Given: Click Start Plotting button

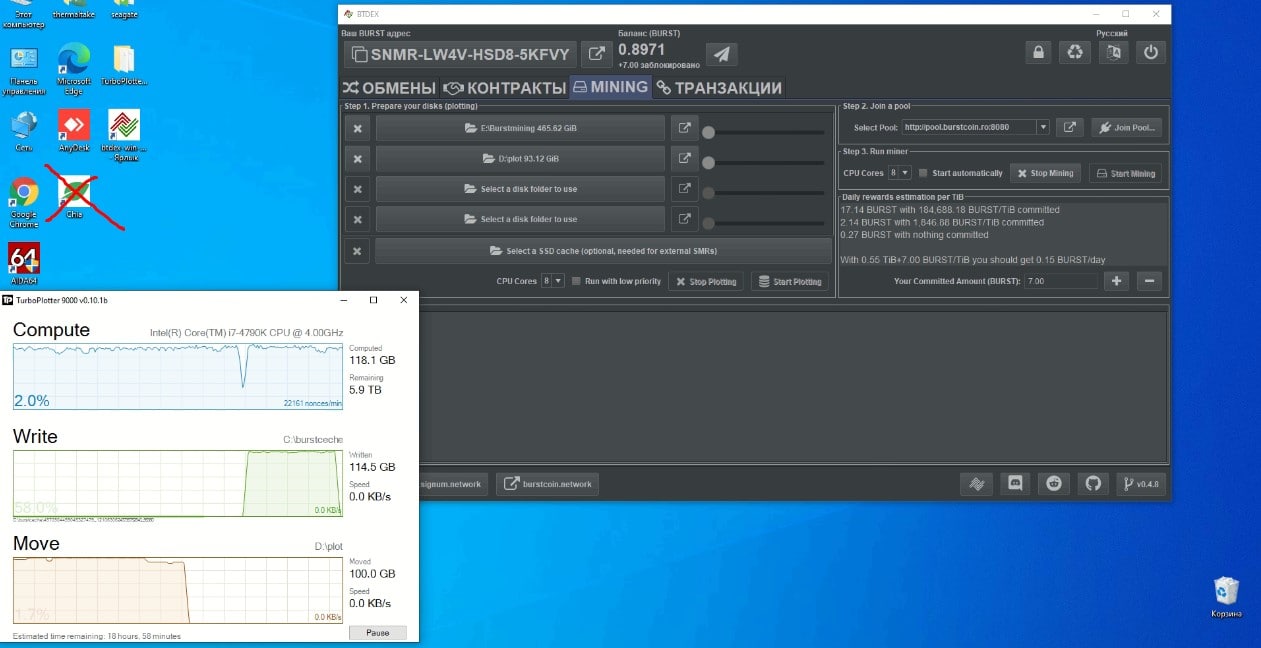Looking at the screenshot, I should click(x=790, y=281).
